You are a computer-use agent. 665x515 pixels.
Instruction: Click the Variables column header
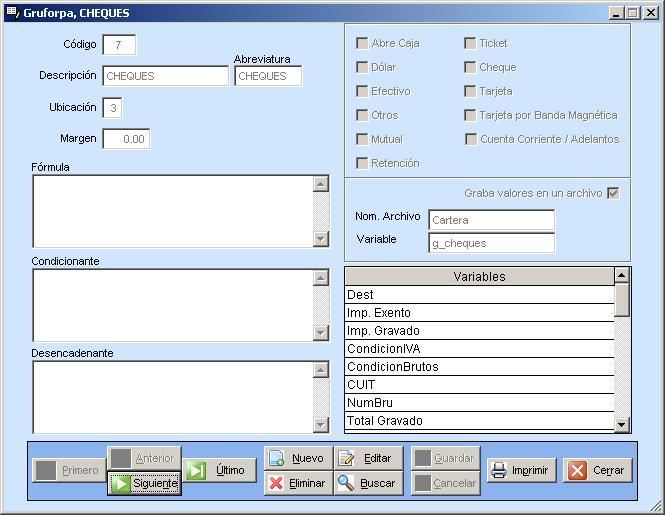click(478, 276)
